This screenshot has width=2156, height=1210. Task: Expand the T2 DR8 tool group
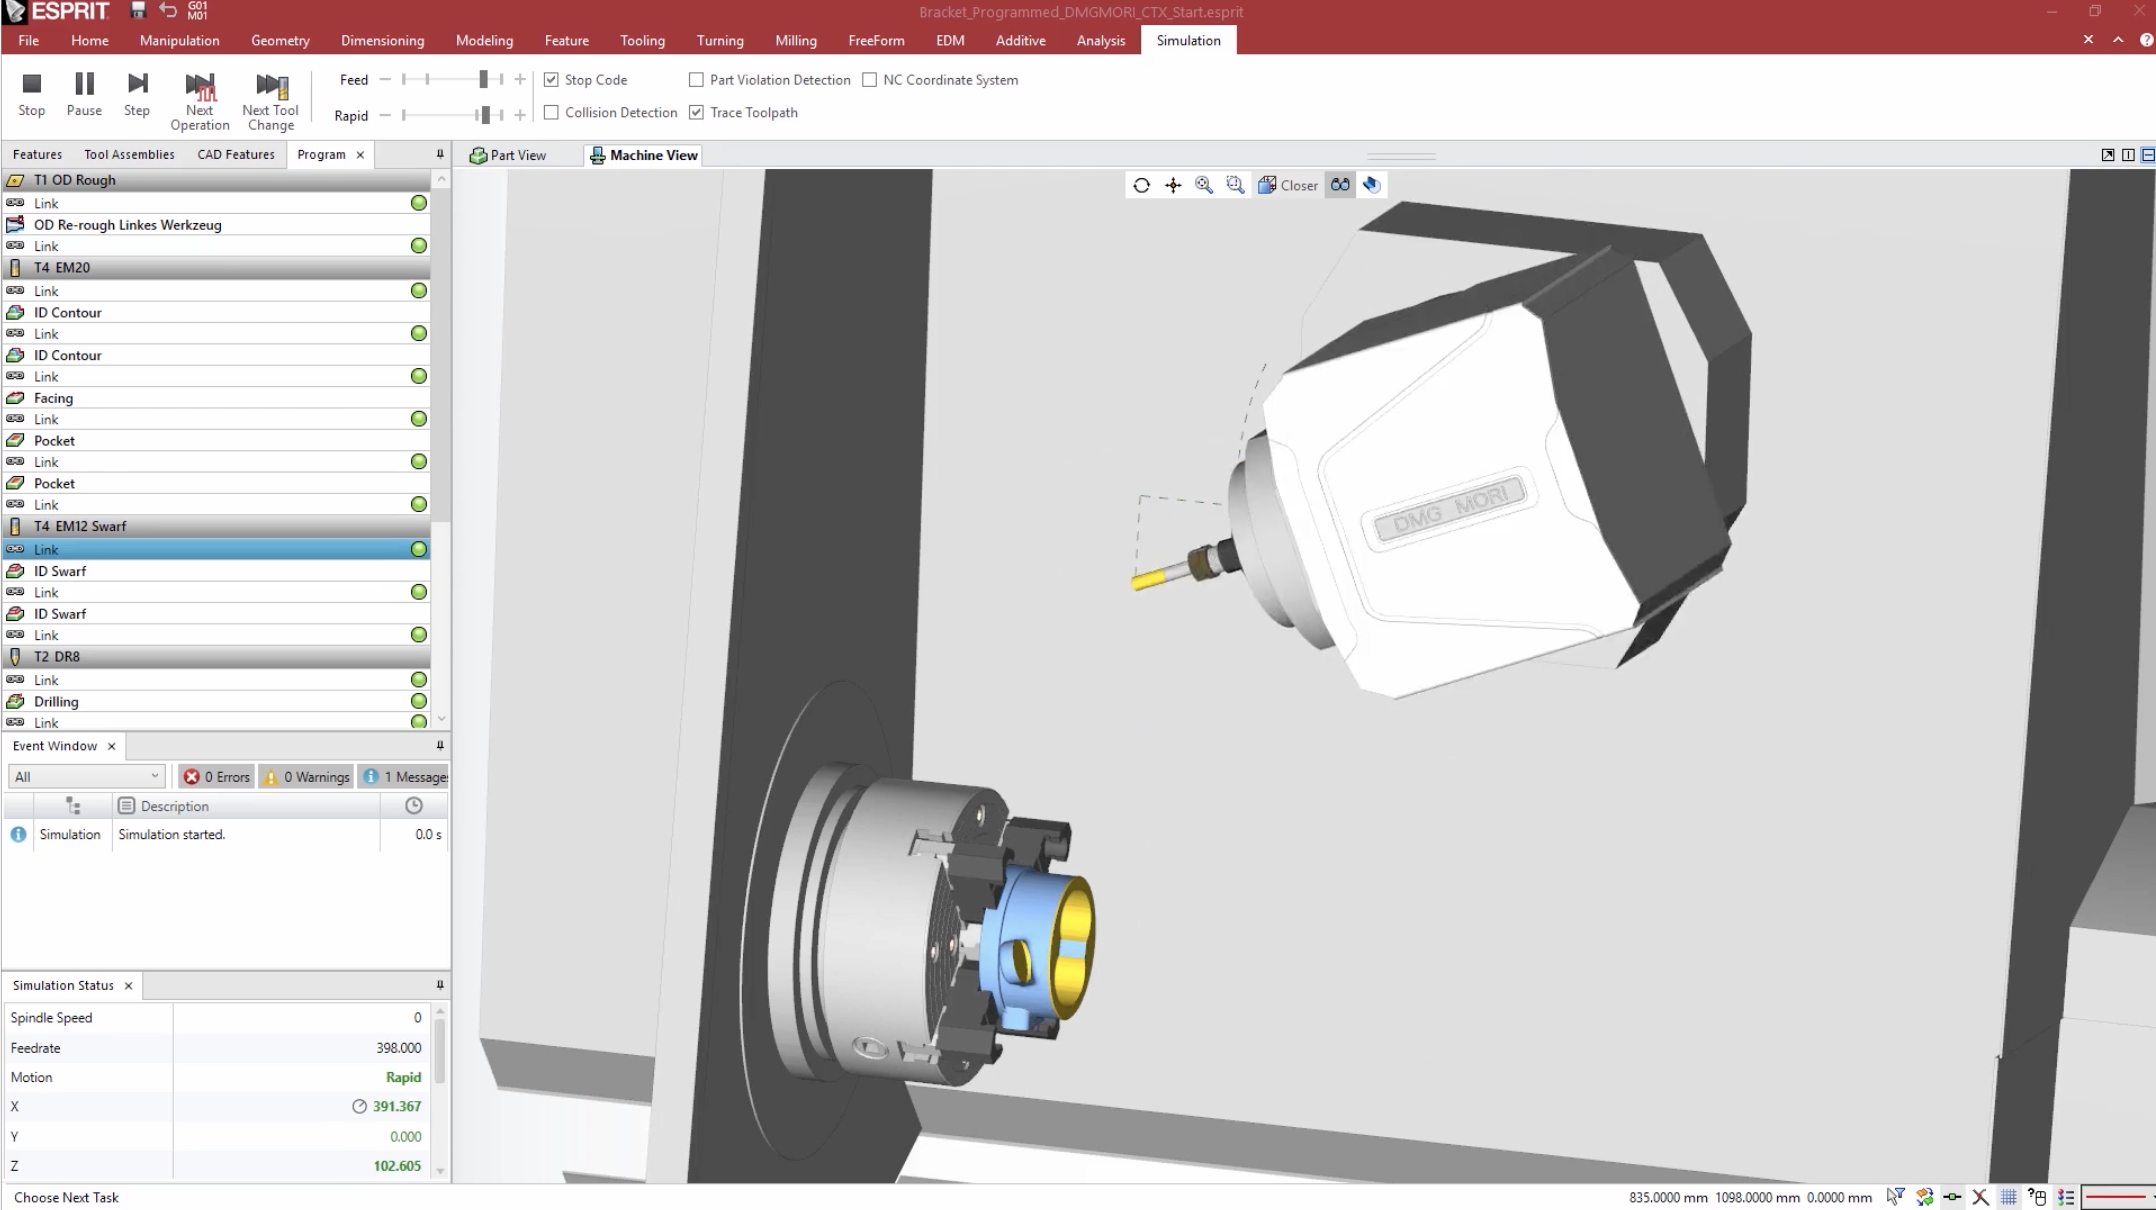[x=15, y=657]
